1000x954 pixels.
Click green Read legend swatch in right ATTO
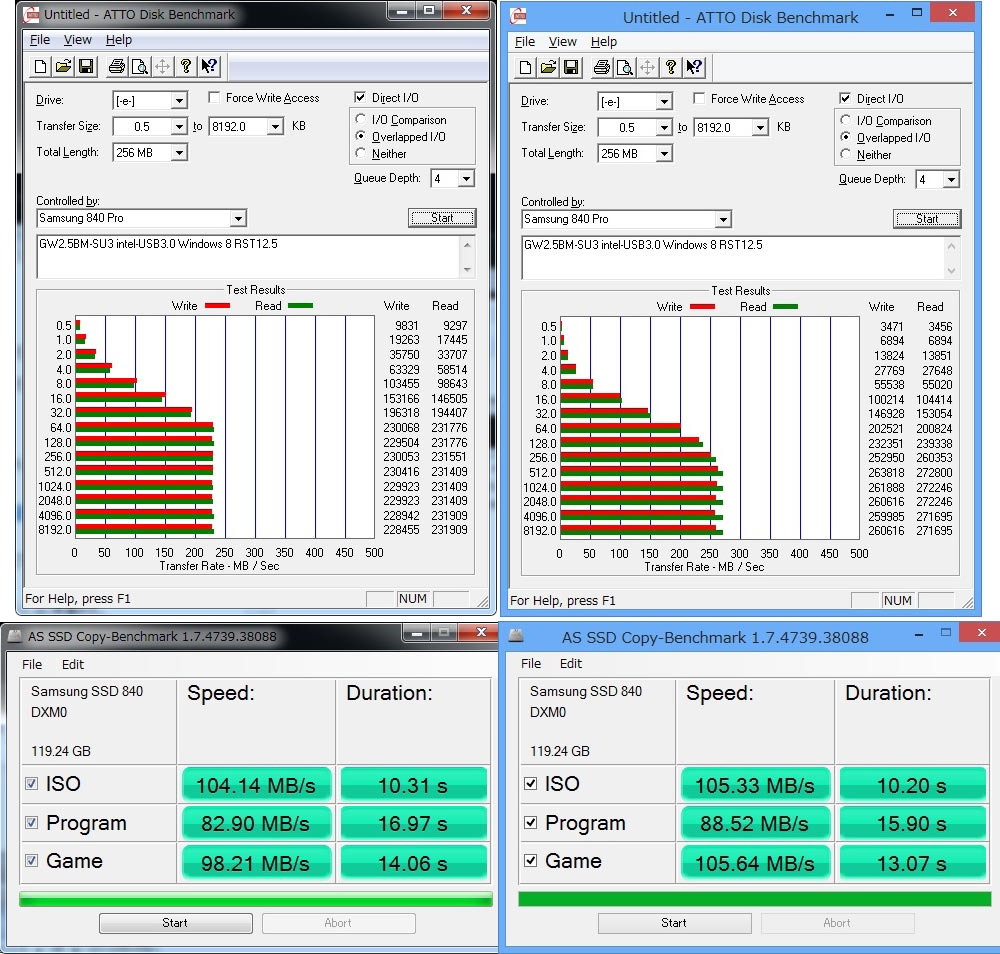click(x=785, y=307)
